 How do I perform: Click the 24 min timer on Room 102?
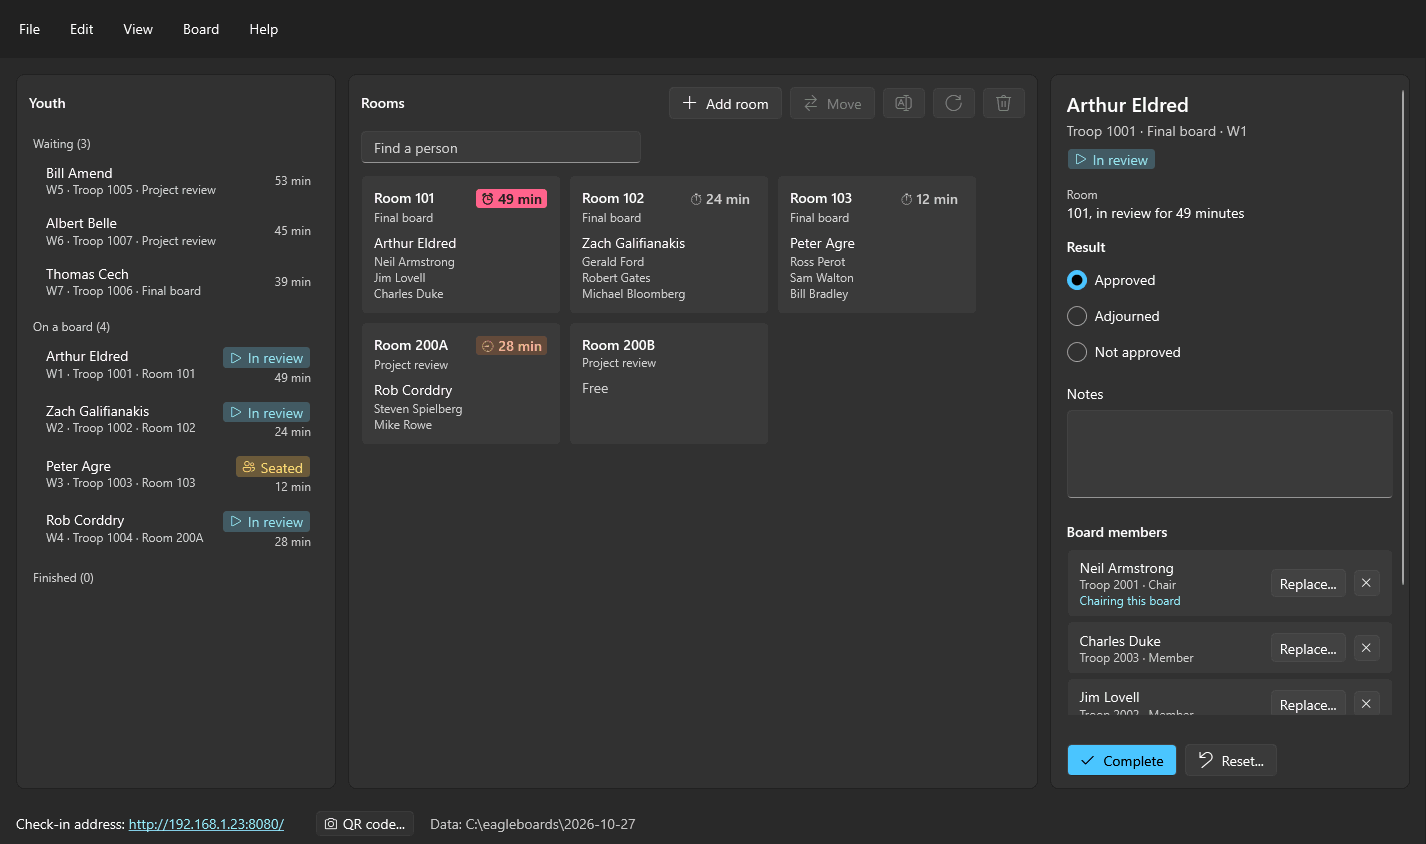[x=720, y=199]
